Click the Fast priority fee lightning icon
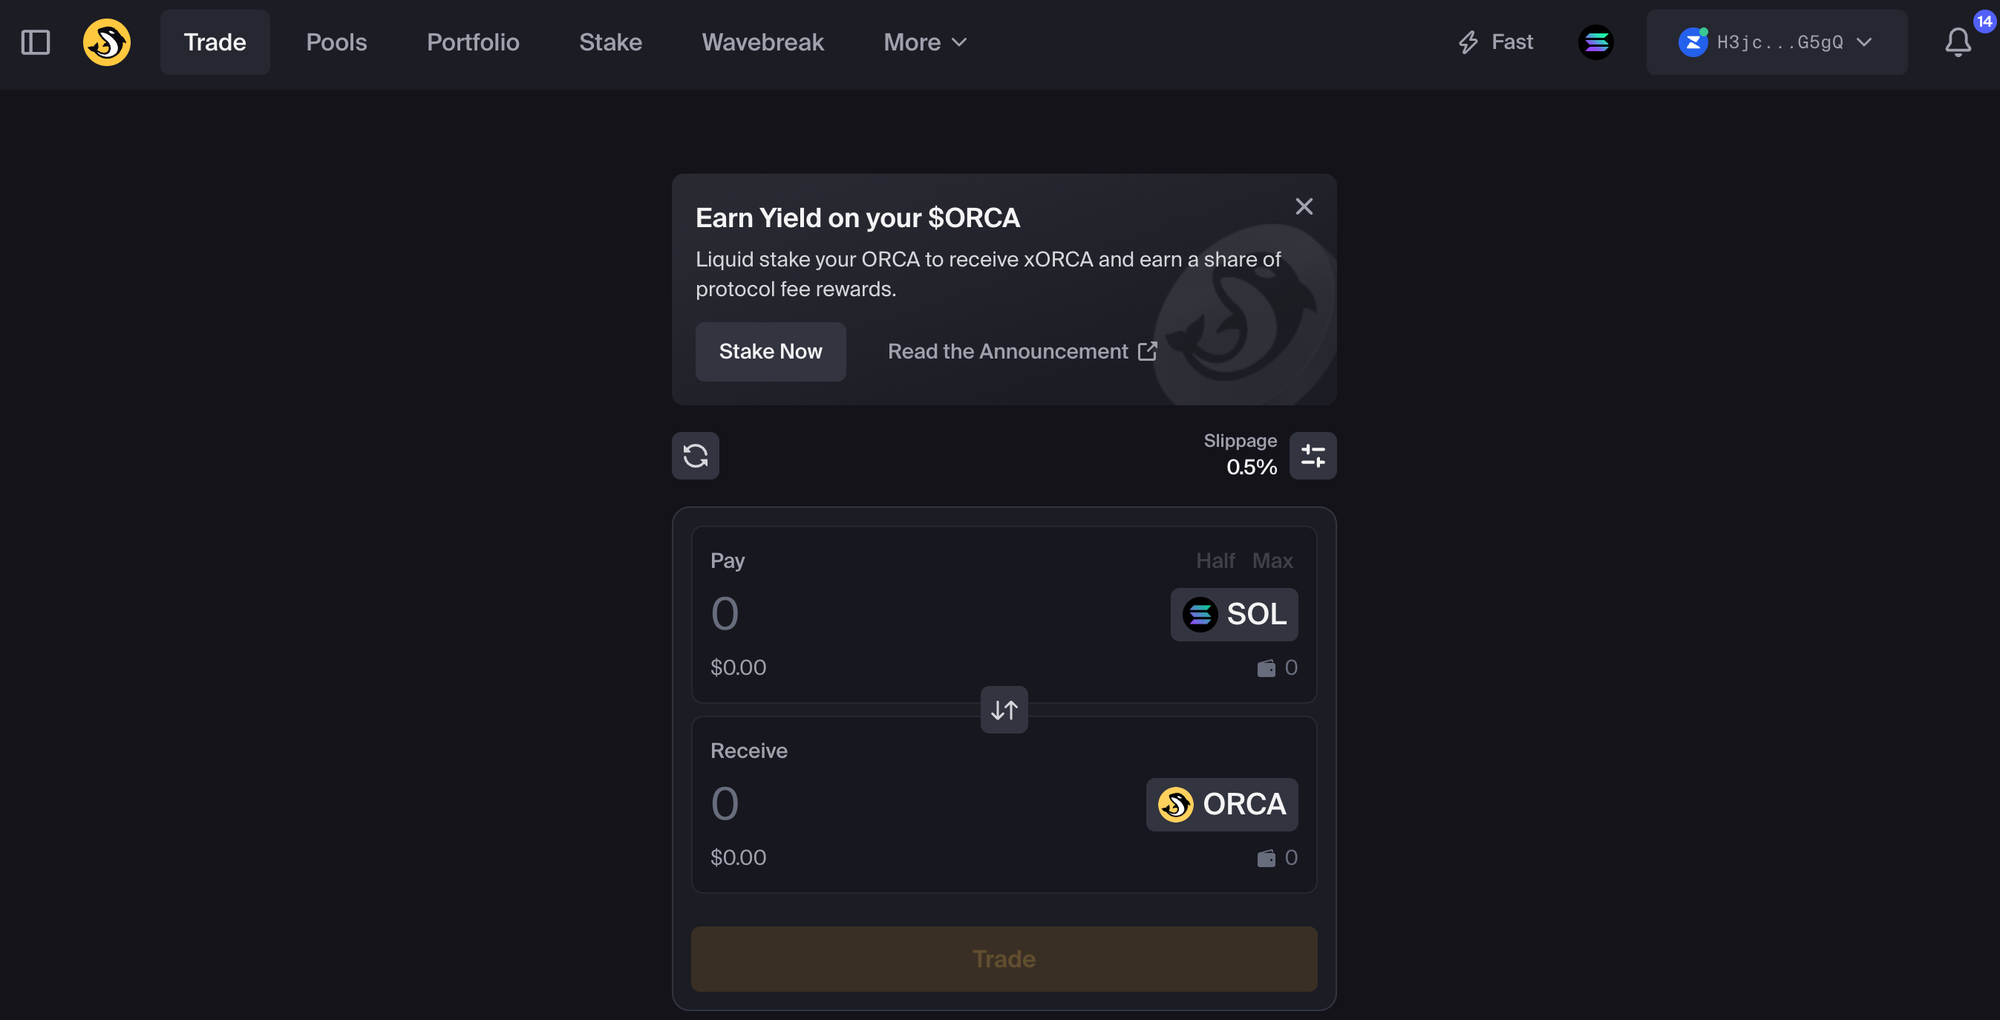 point(1468,42)
